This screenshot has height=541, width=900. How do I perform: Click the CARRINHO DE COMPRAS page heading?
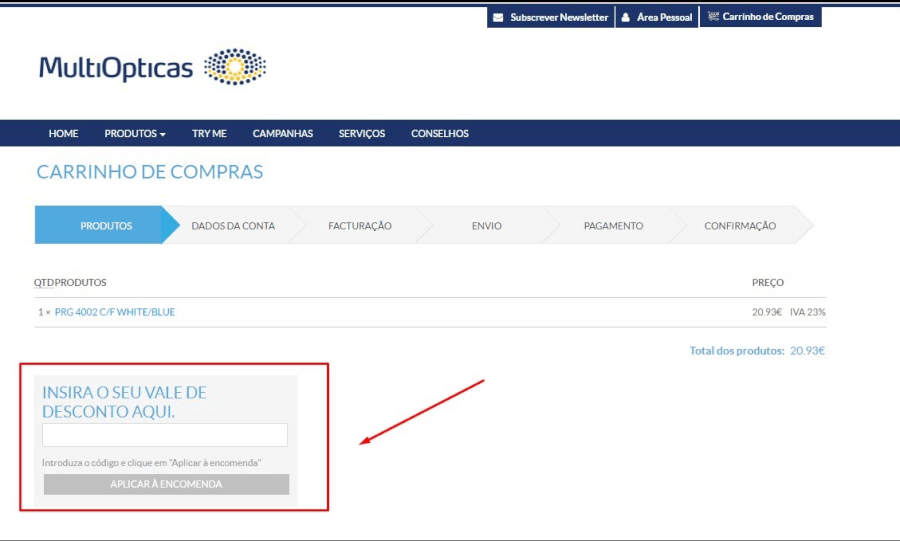tap(150, 172)
